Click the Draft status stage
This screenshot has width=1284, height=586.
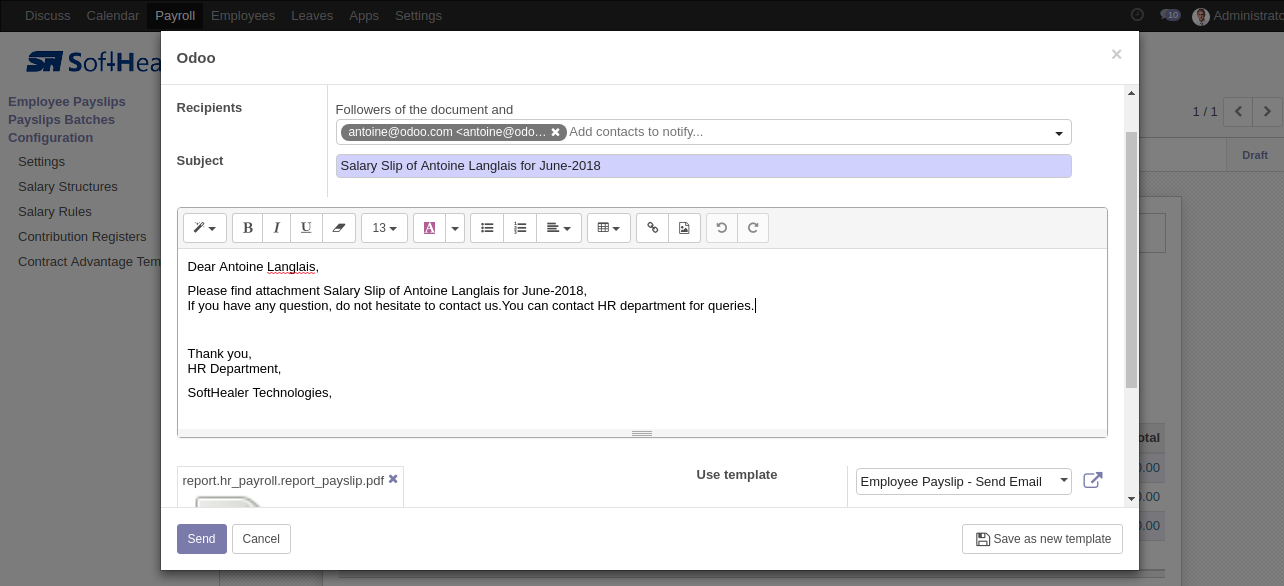coord(1255,155)
